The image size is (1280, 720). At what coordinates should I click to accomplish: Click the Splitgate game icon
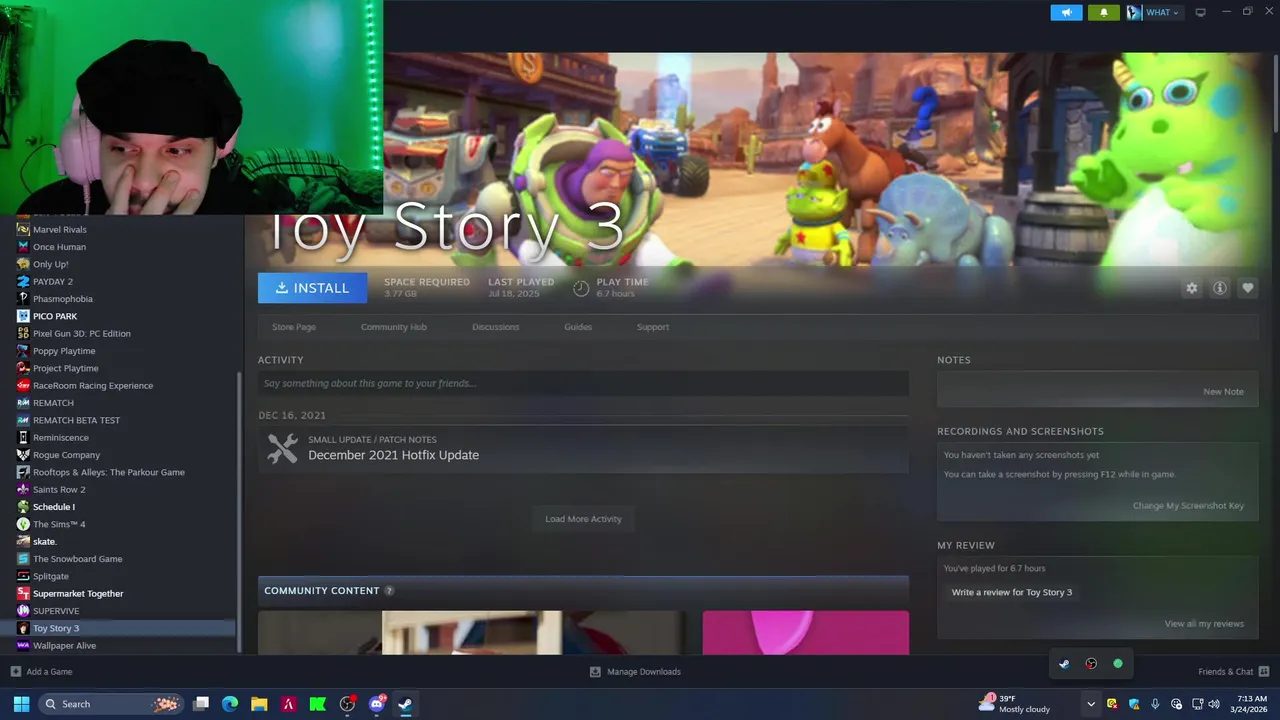[x=23, y=576]
